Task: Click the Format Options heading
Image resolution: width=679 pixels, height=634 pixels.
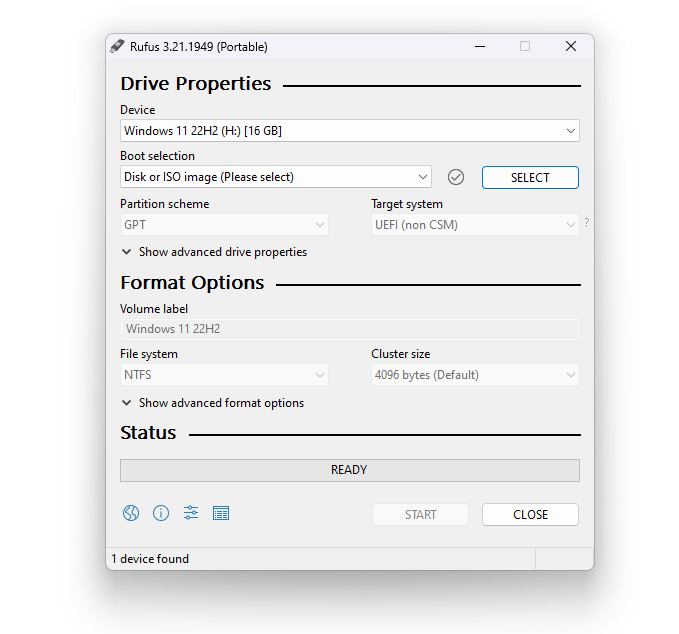Action: click(x=192, y=283)
